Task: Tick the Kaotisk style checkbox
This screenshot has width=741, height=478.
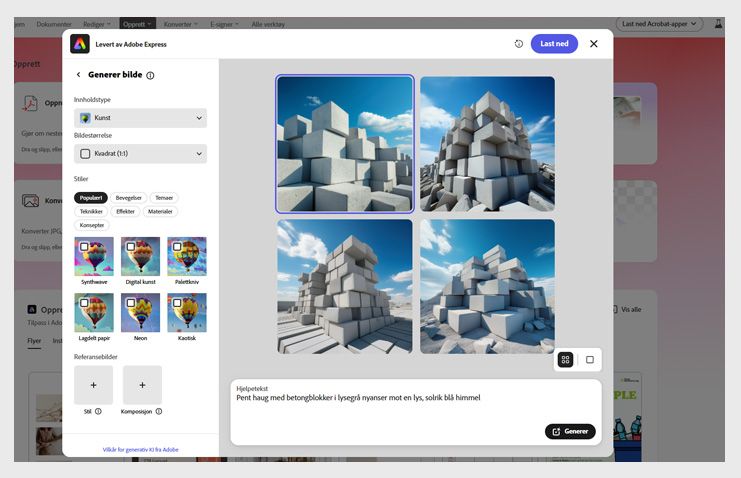Action: click(x=177, y=303)
